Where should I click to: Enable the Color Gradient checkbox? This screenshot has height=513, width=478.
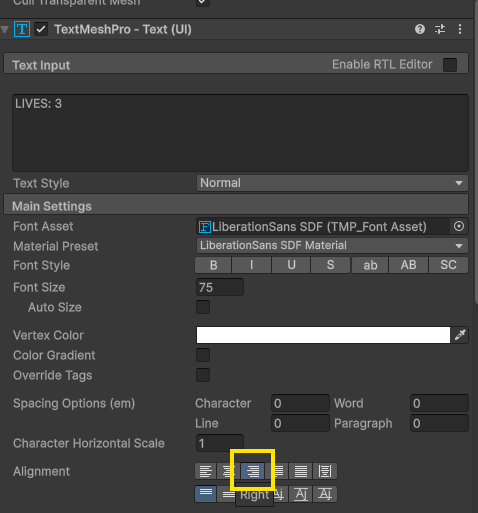point(203,355)
